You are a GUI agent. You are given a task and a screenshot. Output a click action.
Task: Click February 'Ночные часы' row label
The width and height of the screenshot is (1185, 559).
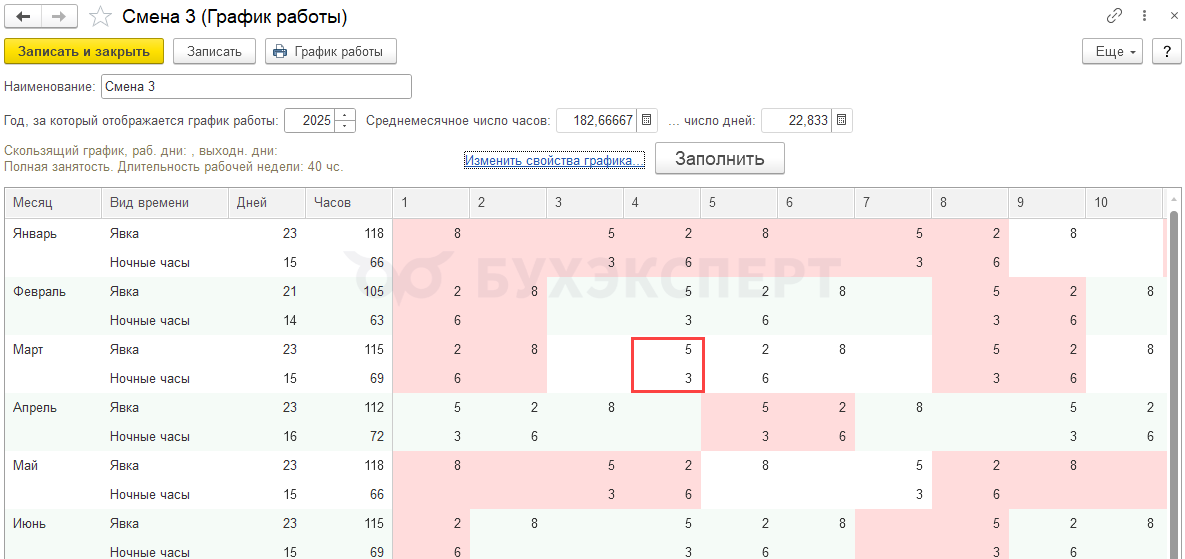(x=166, y=320)
